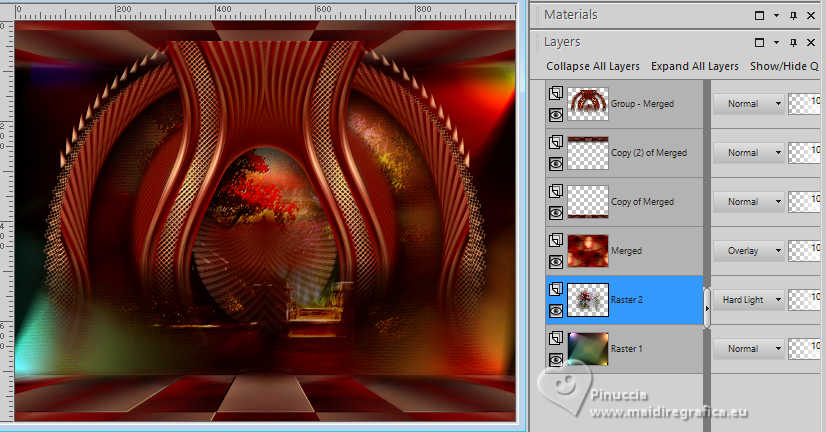This screenshot has height=432, width=826.
Task: Toggle visibility of Raster 2 layer
Action: (556, 311)
